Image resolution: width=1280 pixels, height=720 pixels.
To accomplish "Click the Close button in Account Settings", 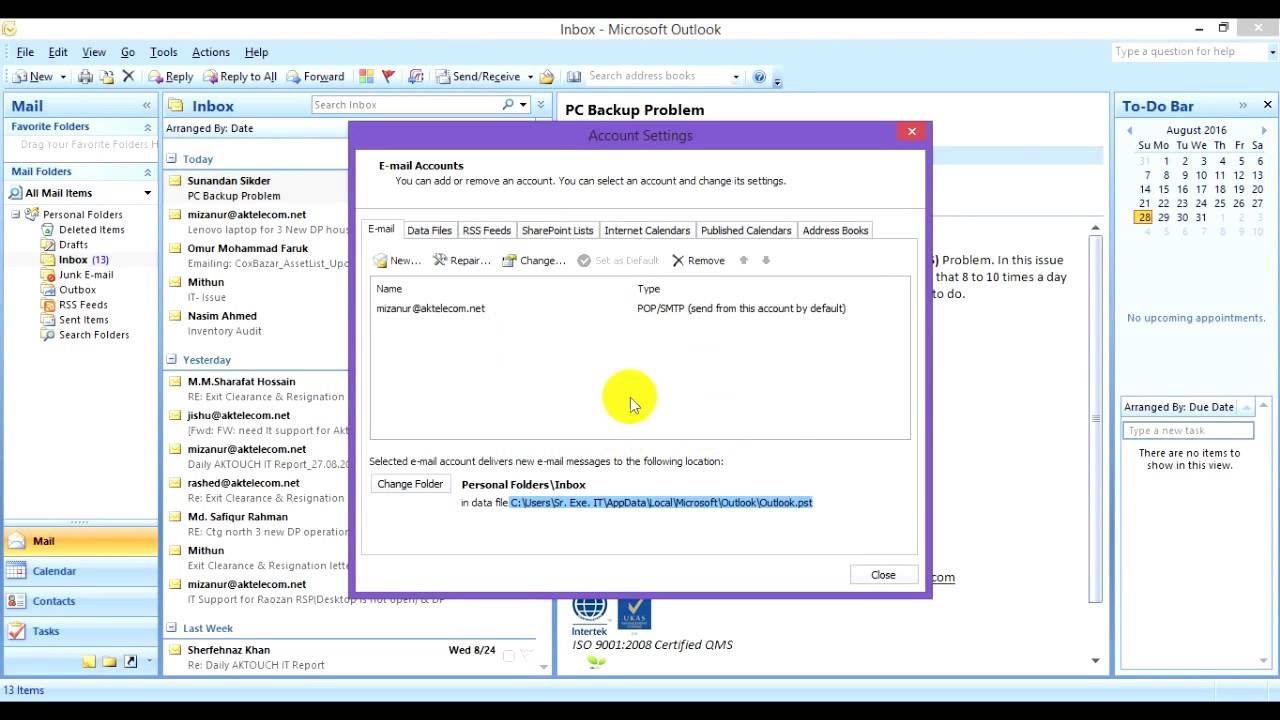I will pyautogui.click(x=883, y=575).
